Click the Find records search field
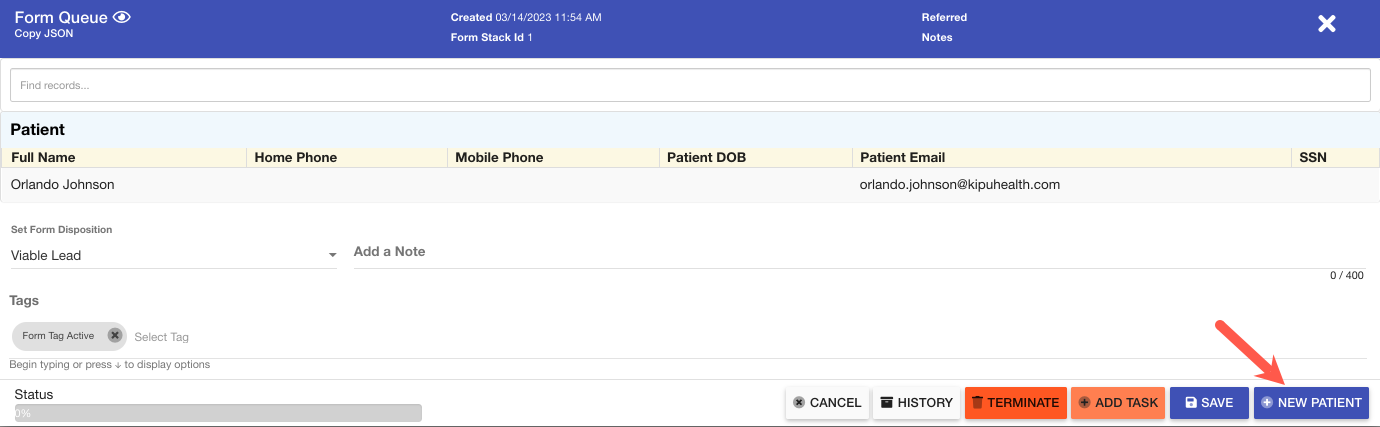Image resolution: width=1380 pixels, height=427 pixels. click(690, 85)
